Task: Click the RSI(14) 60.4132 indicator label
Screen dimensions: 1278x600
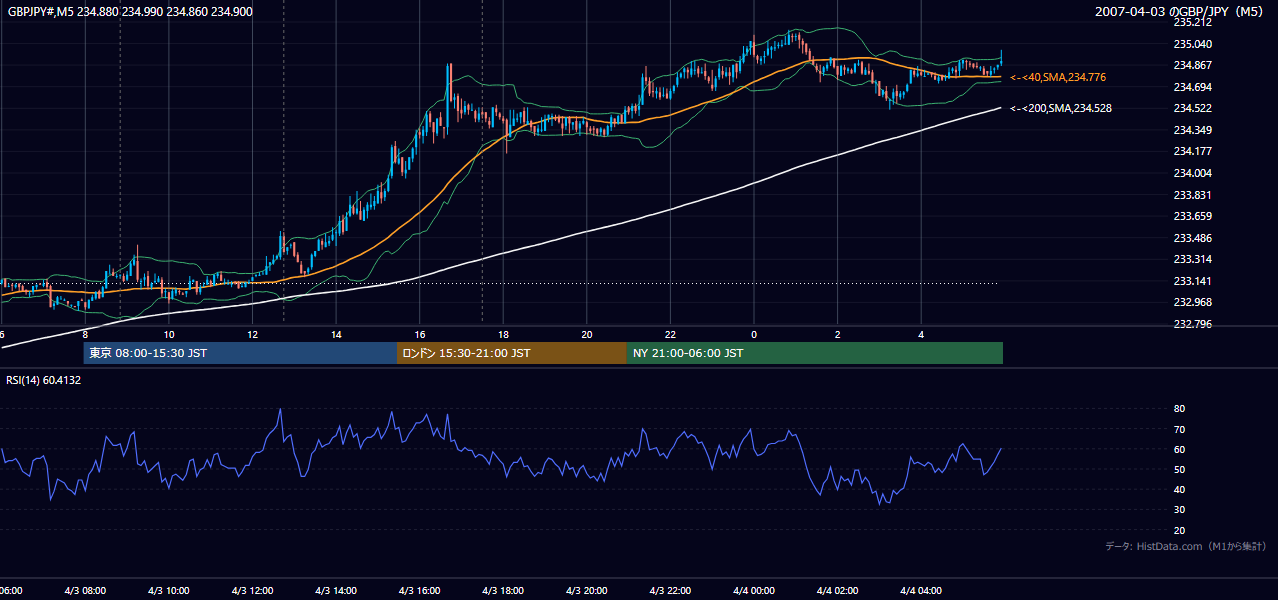Action: [x=44, y=380]
